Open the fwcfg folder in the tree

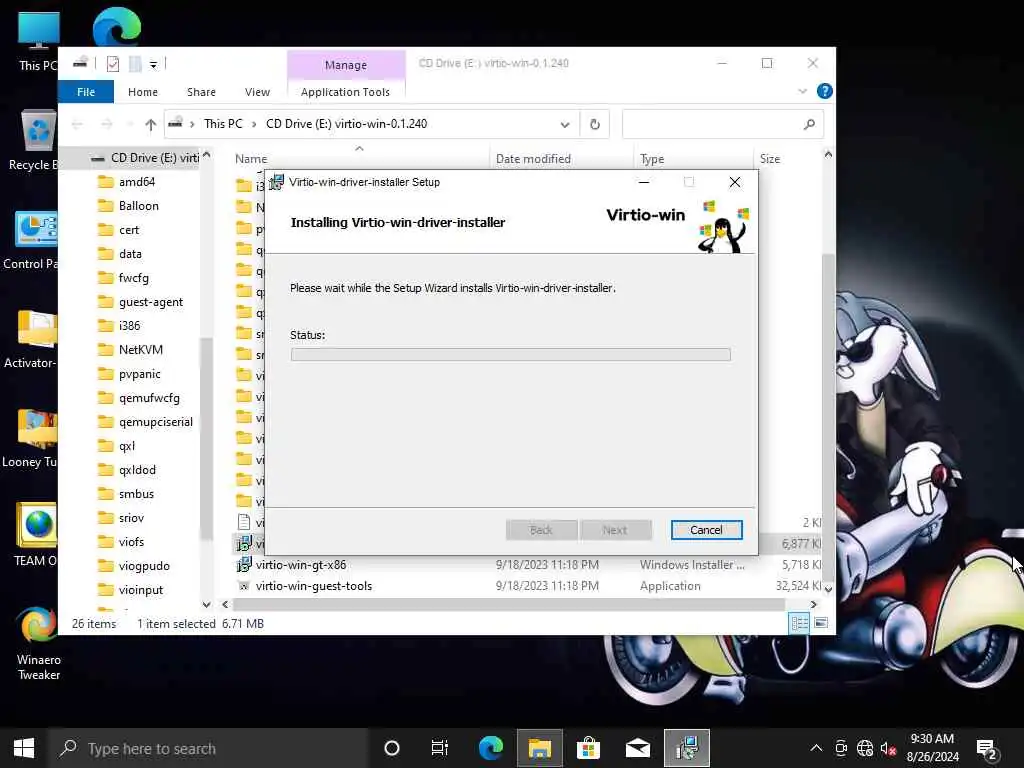(133, 278)
